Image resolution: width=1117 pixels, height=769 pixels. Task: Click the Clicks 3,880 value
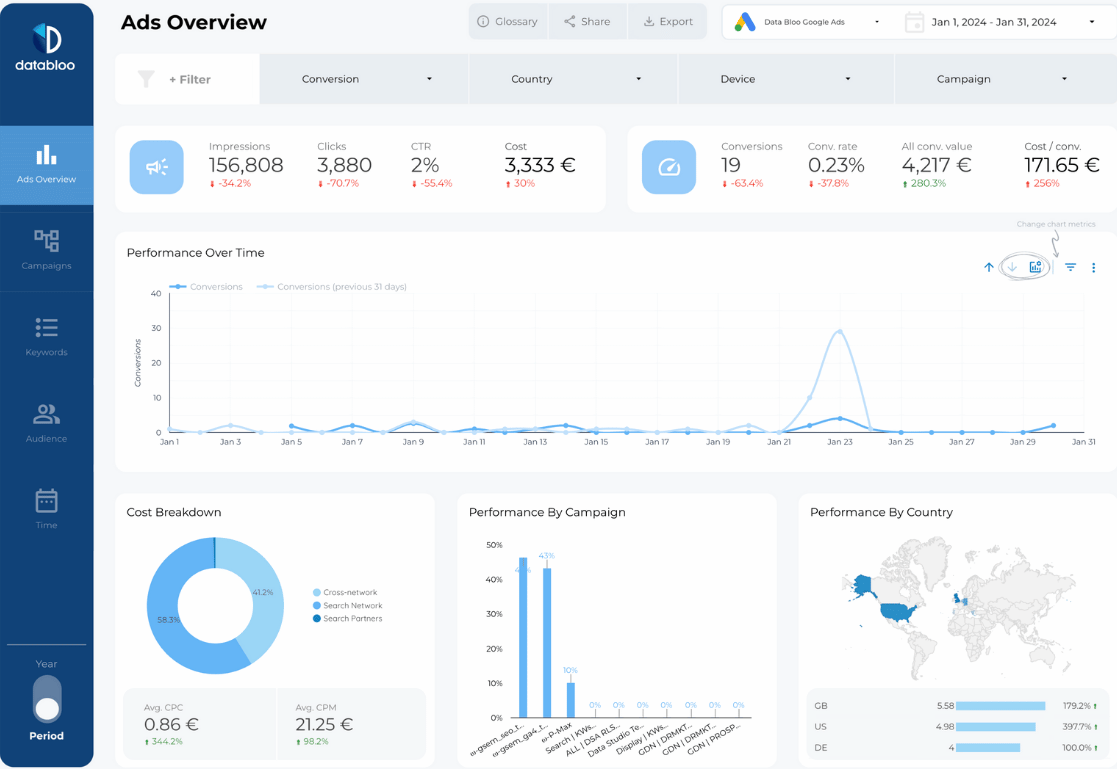(x=344, y=165)
